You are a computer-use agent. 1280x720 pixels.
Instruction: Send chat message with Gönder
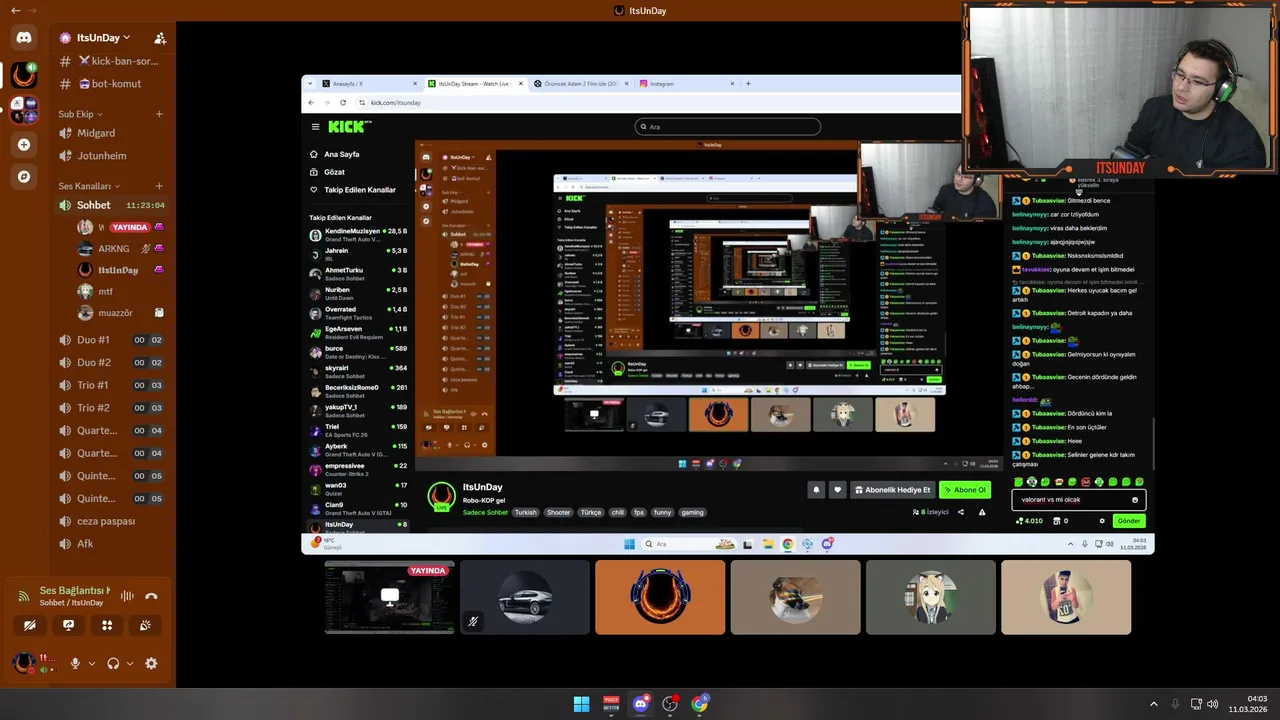point(1129,521)
